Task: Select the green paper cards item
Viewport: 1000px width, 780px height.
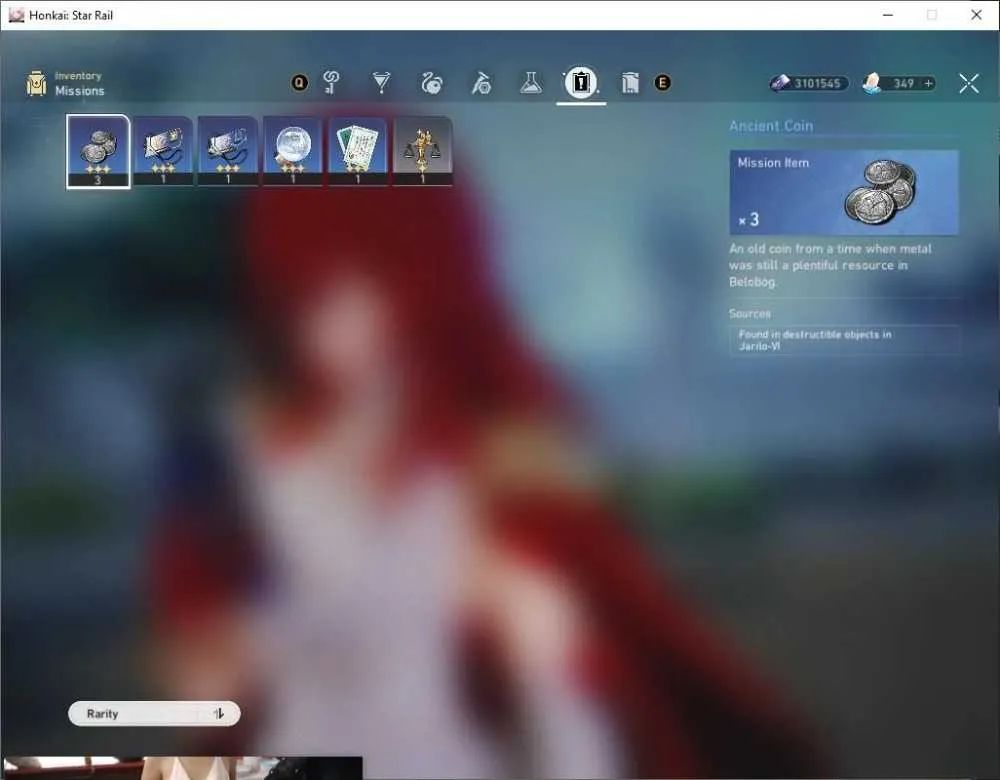Action: click(x=358, y=151)
